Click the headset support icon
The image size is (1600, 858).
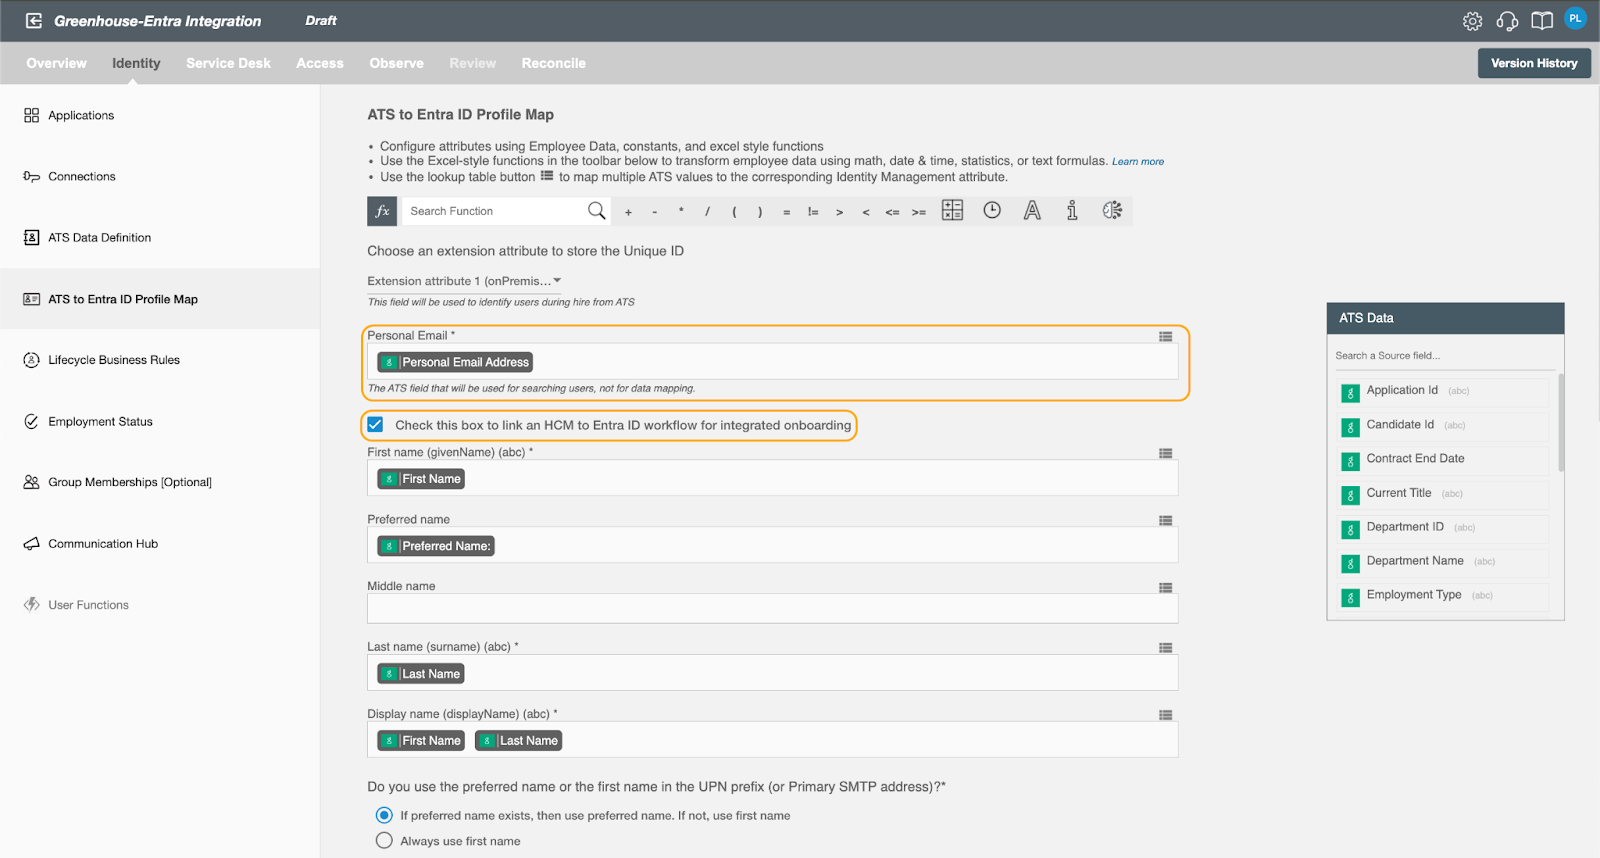coord(1507,21)
